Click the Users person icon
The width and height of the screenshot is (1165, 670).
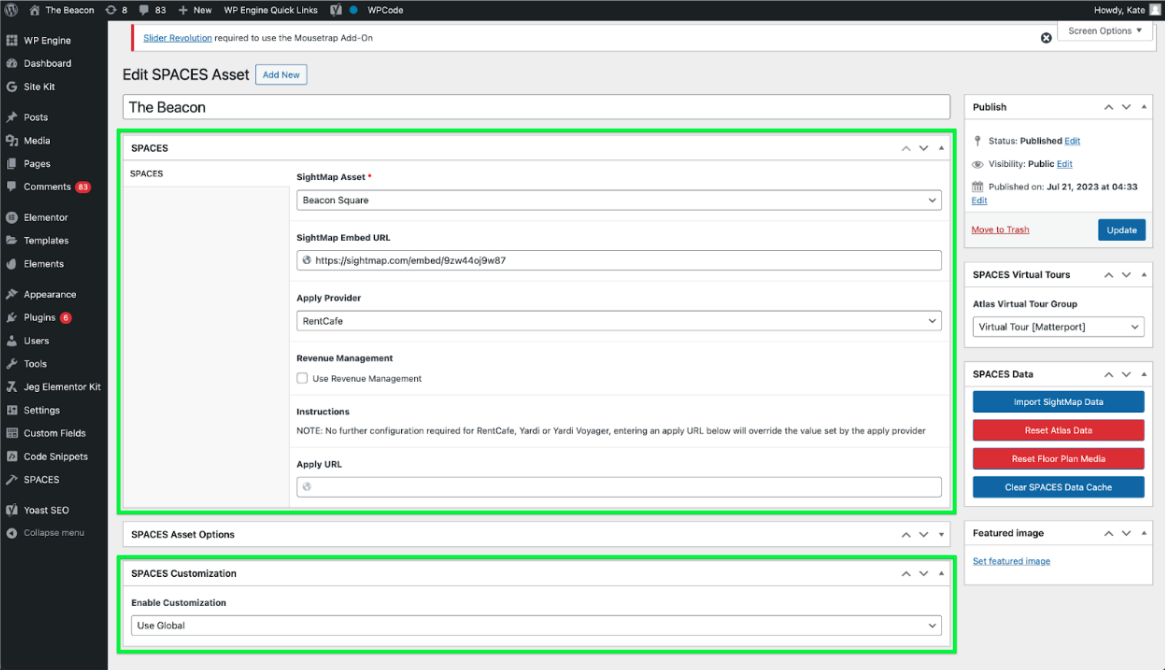(x=12, y=340)
